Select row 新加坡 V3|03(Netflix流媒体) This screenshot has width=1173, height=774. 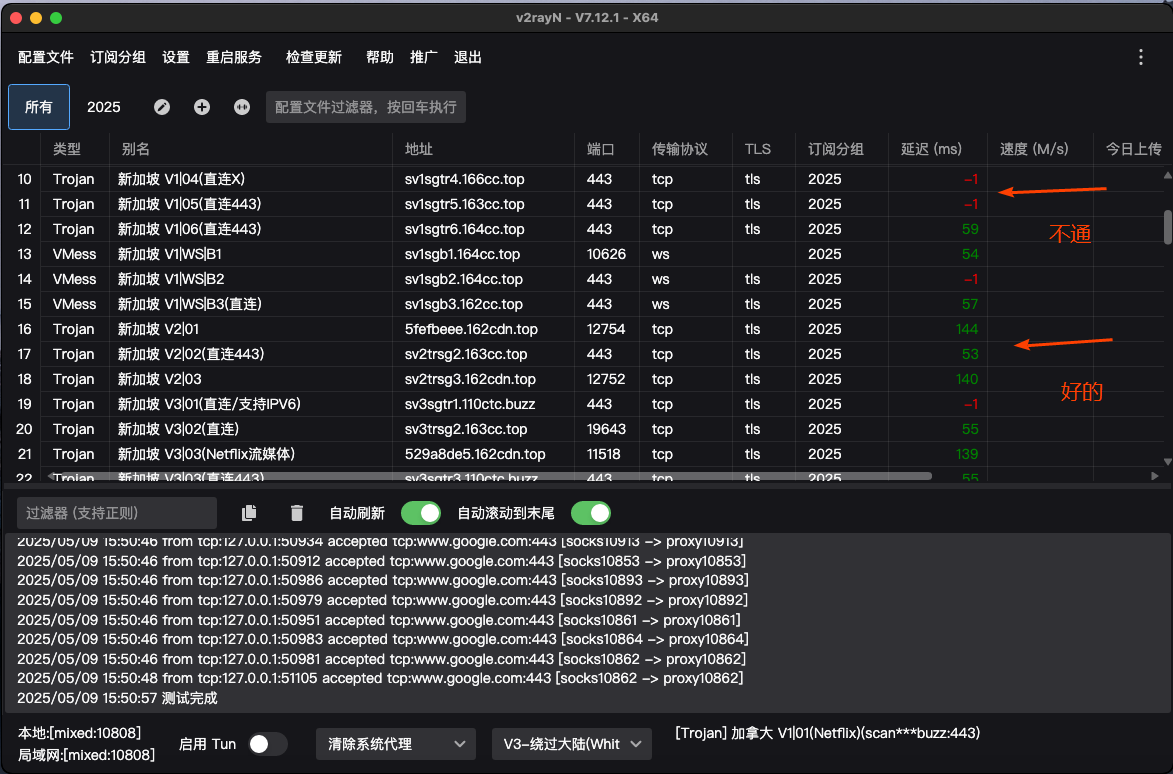[x=586, y=454]
